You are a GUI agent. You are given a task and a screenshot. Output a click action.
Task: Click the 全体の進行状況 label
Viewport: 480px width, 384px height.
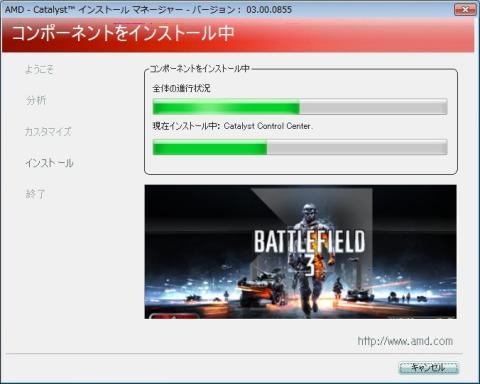(182, 88)
